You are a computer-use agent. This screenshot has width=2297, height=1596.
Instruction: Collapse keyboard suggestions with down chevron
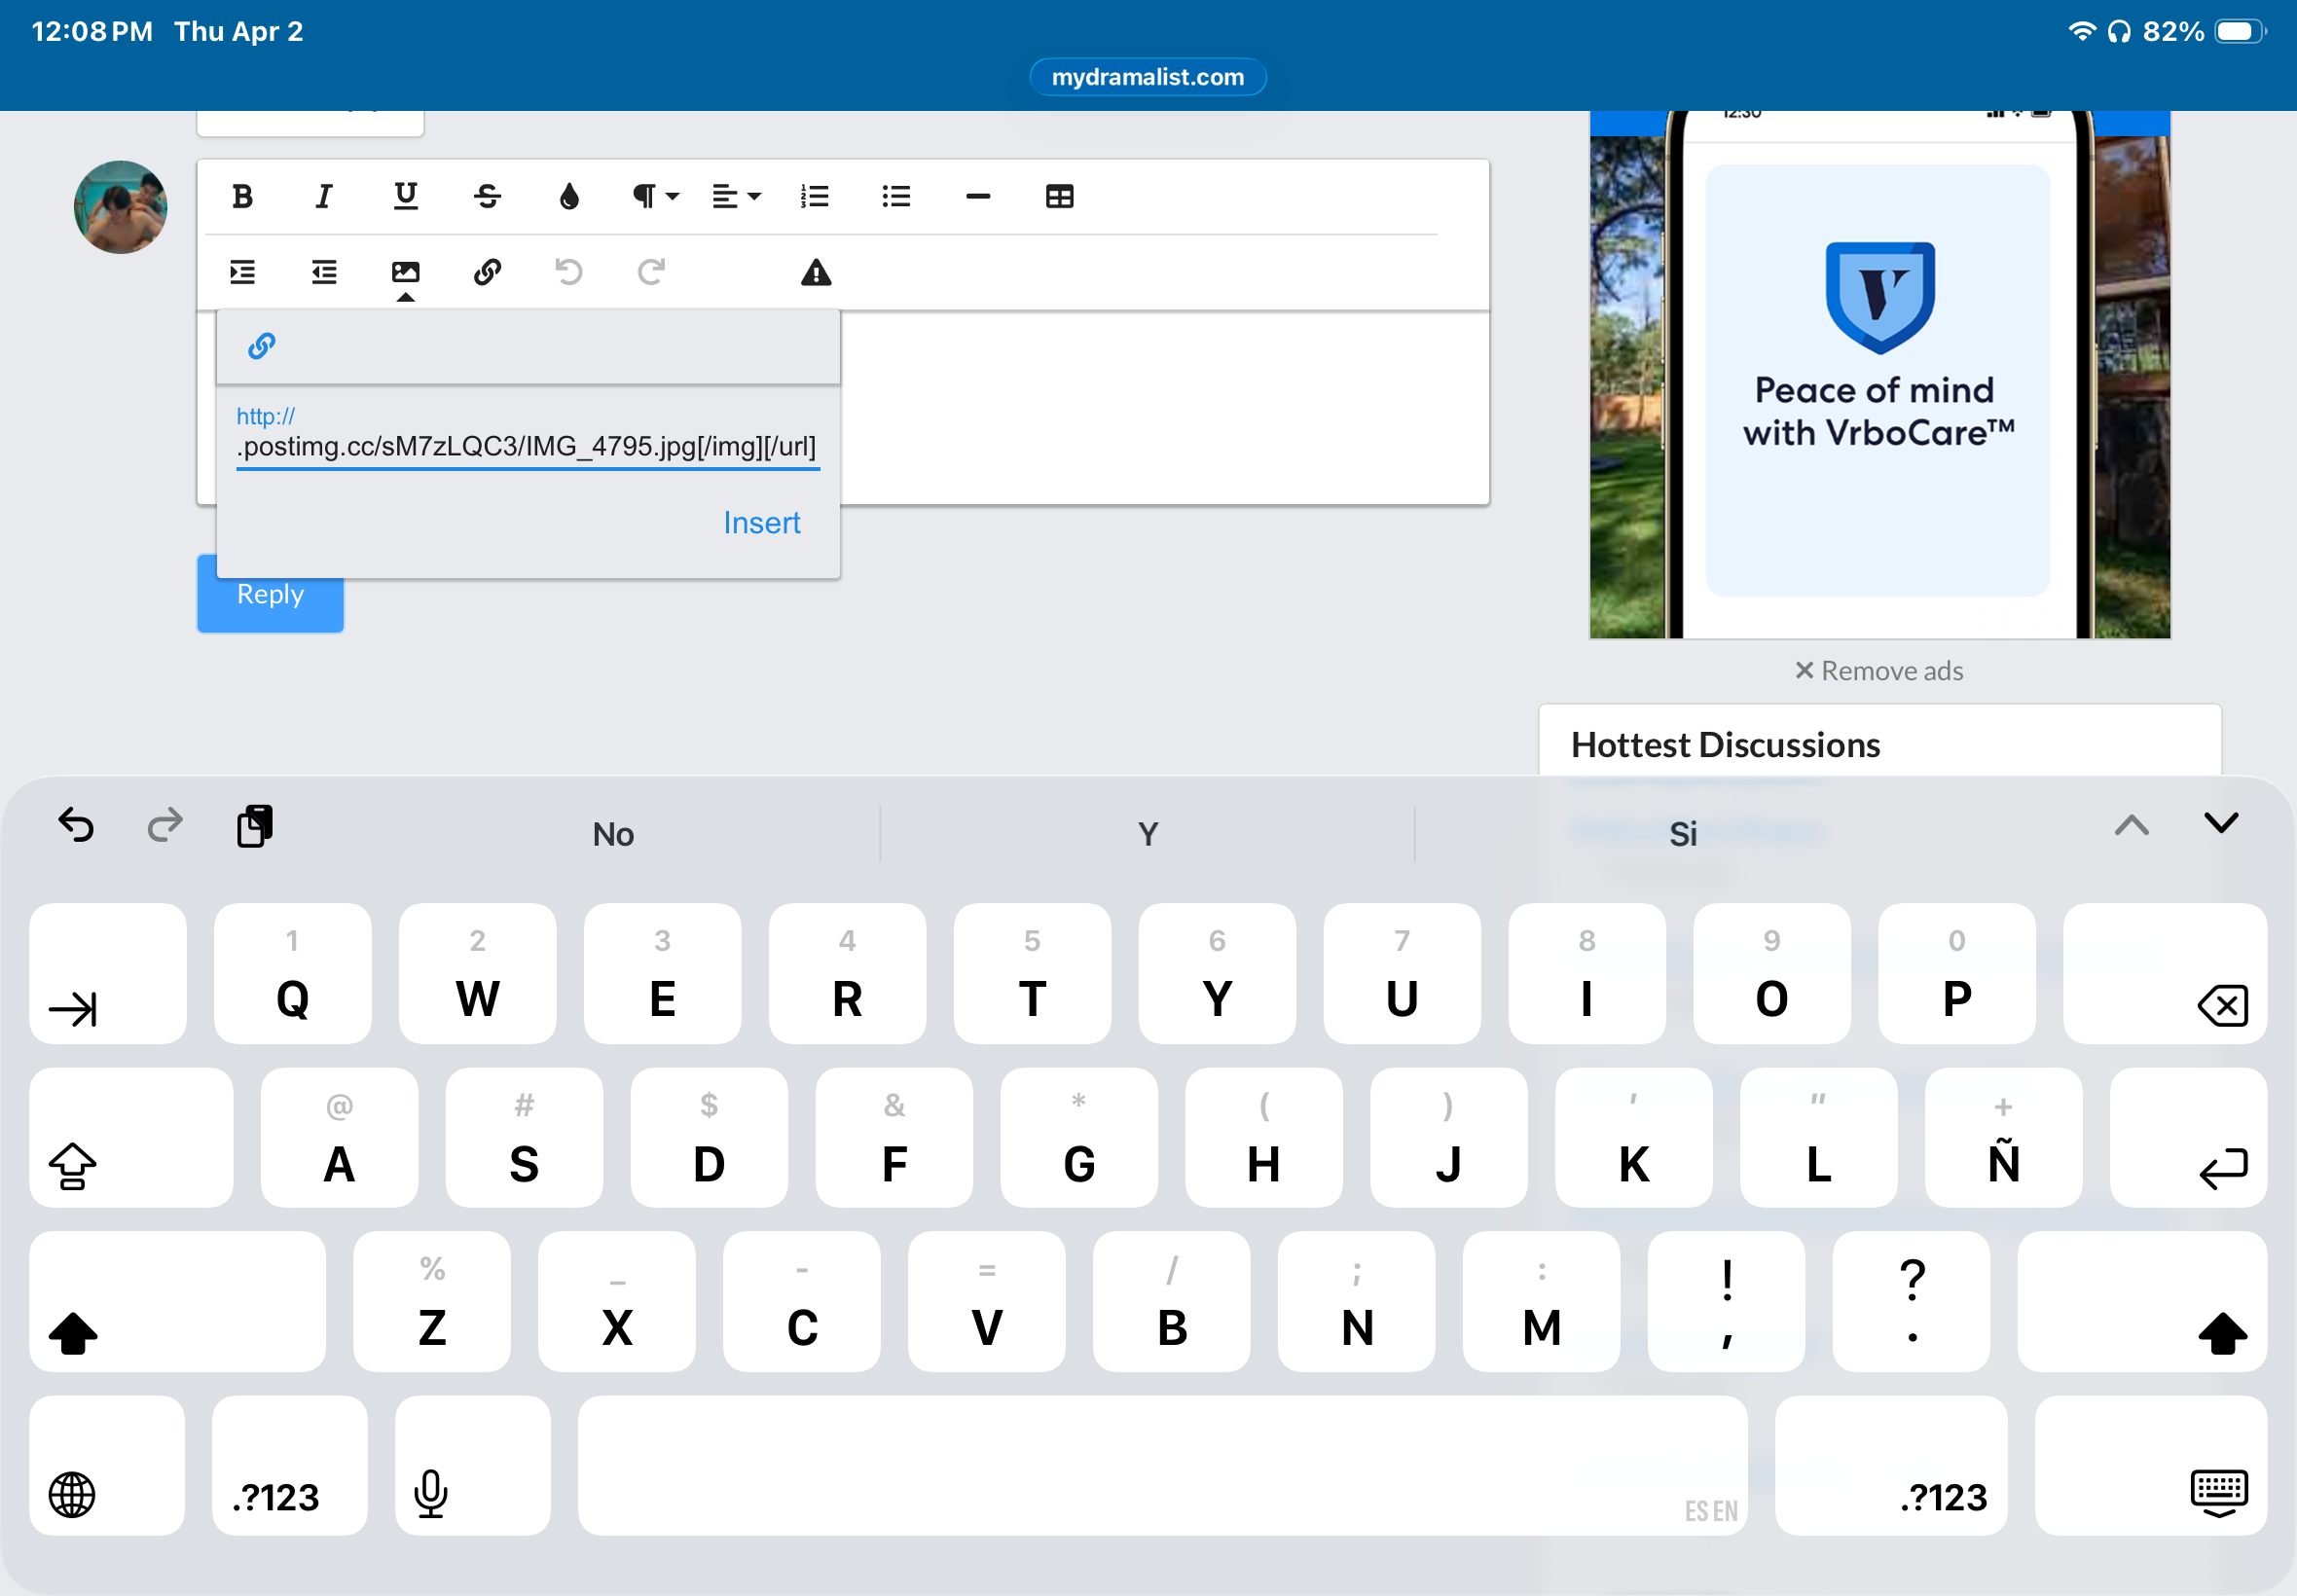point(2221,824)
